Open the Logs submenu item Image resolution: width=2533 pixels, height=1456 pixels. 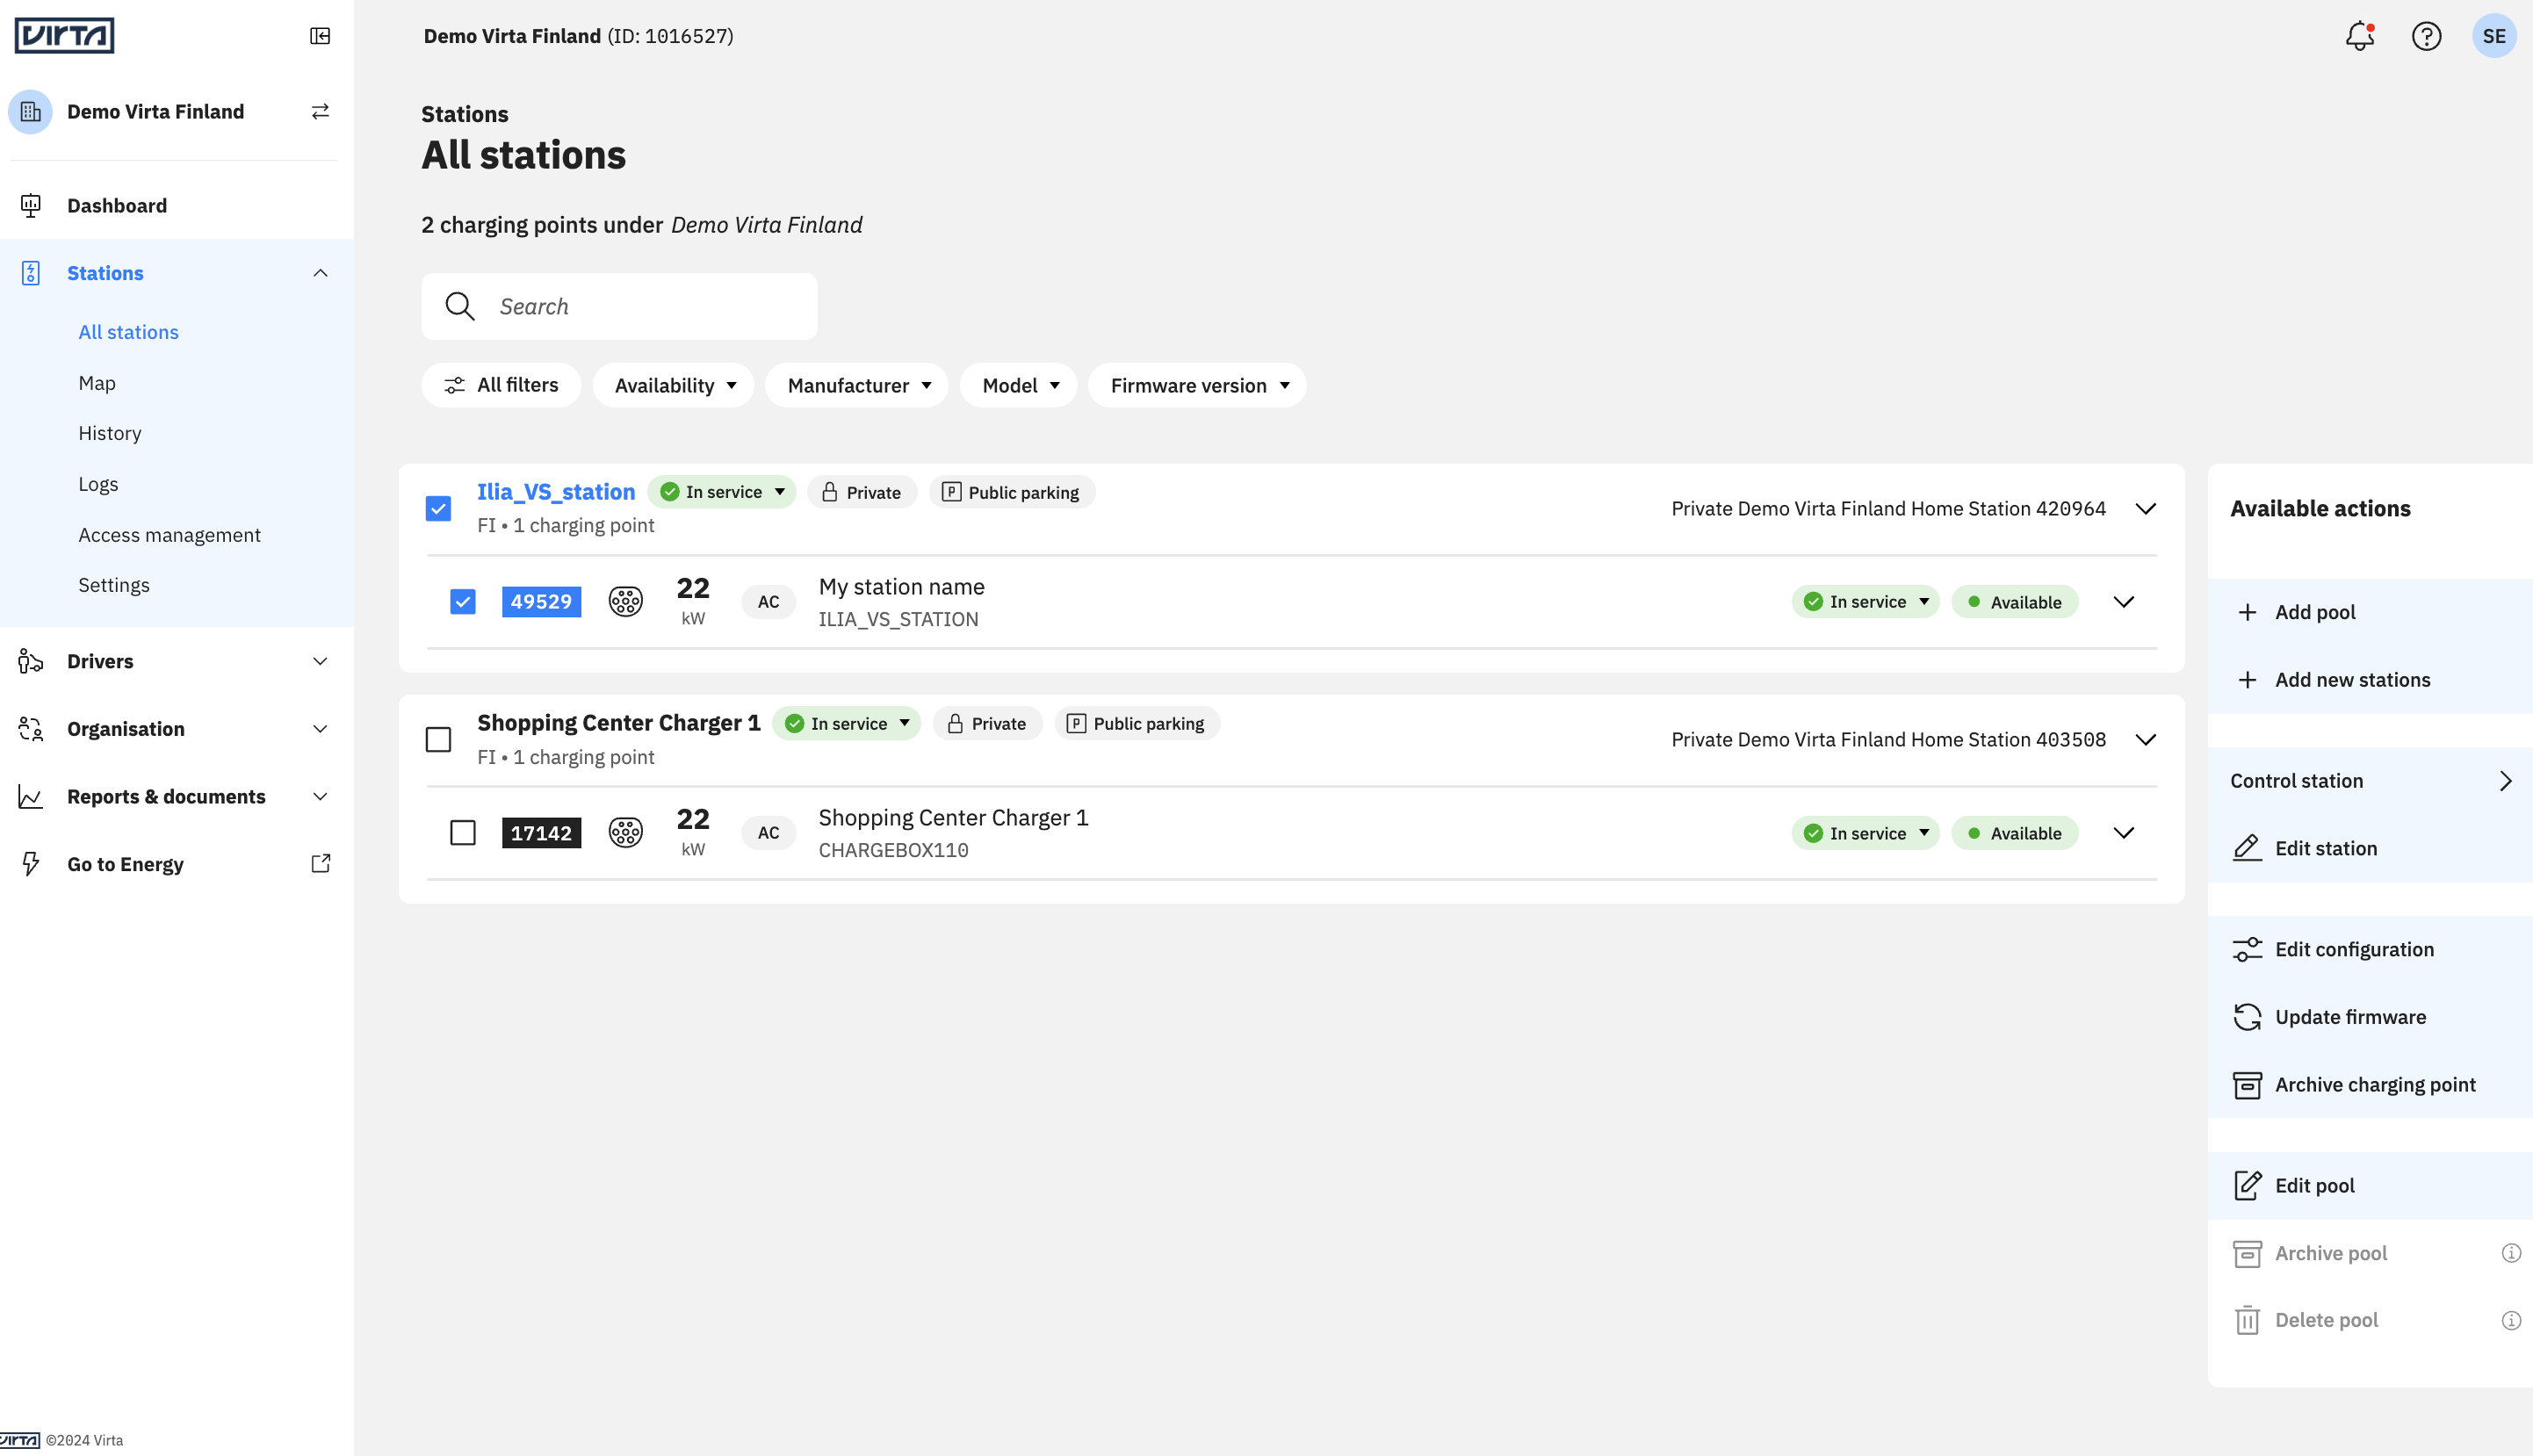[98, 484]
